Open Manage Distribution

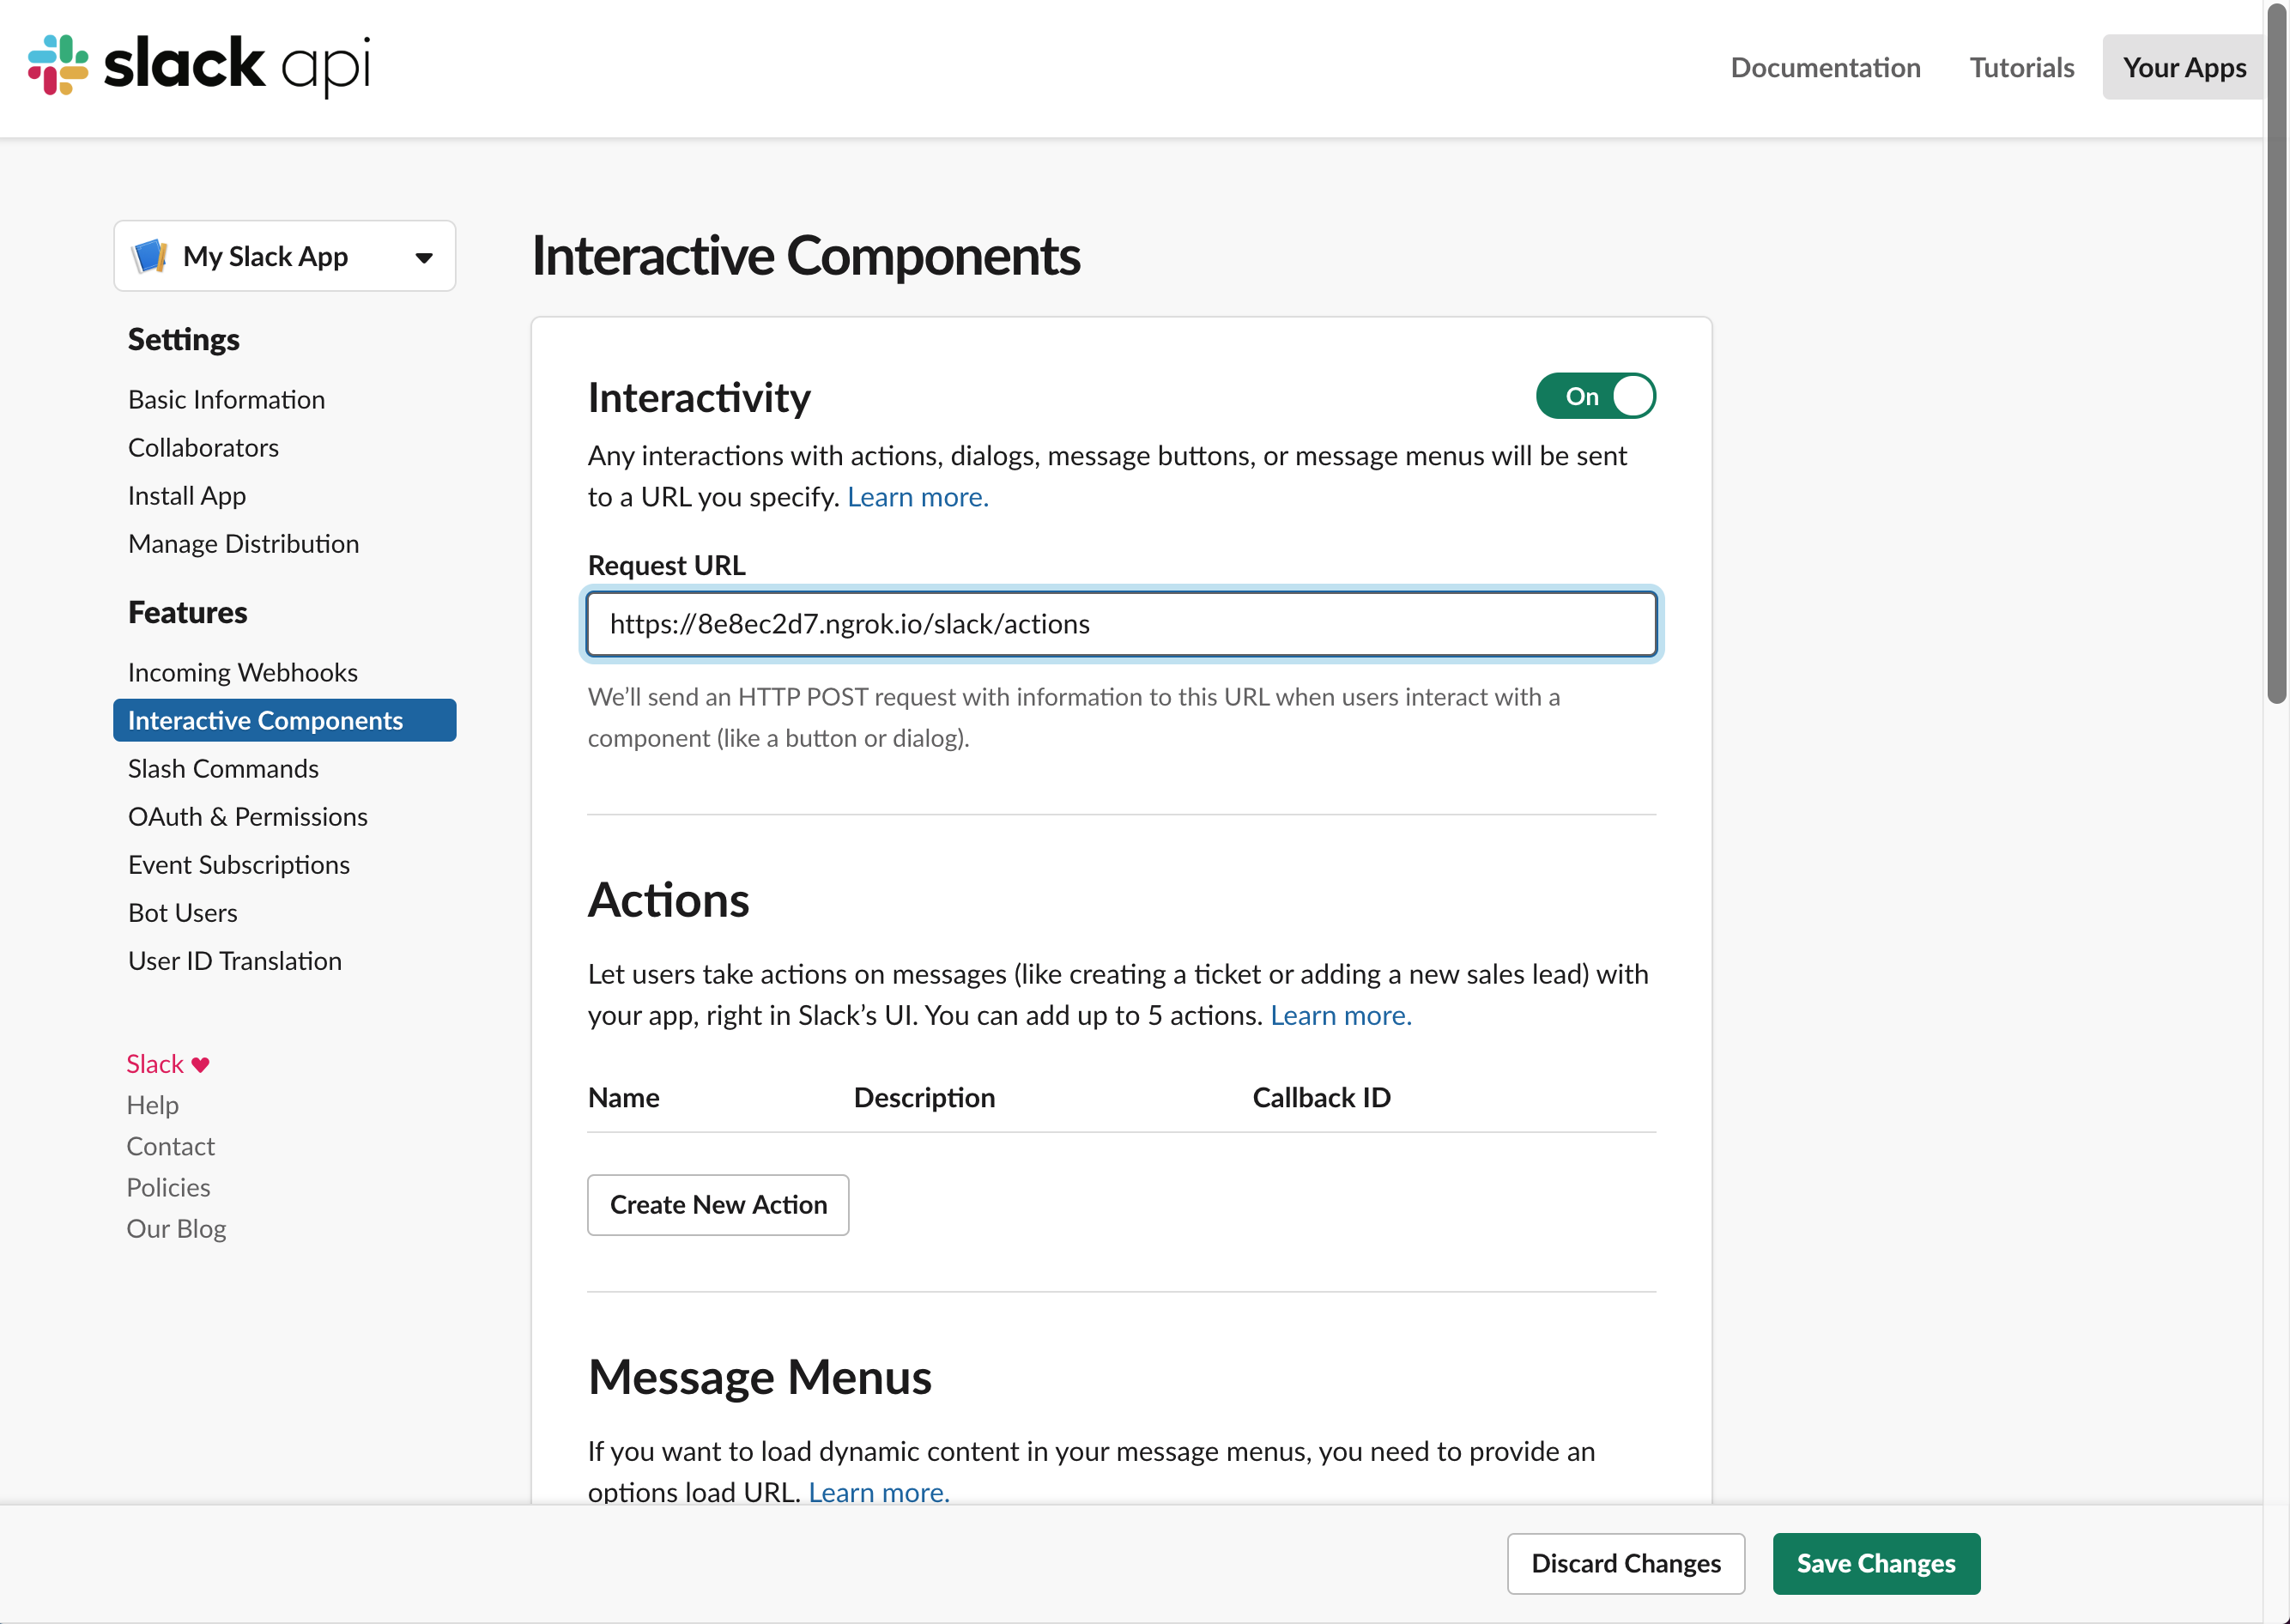tap(243, 543)
